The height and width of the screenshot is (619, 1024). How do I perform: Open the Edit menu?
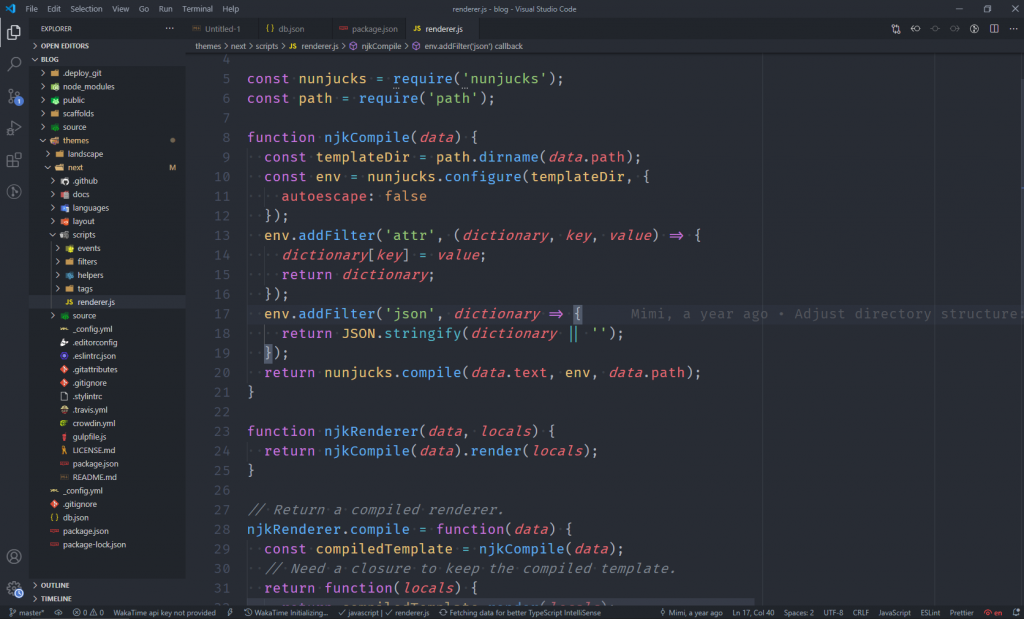coord(54,9)
